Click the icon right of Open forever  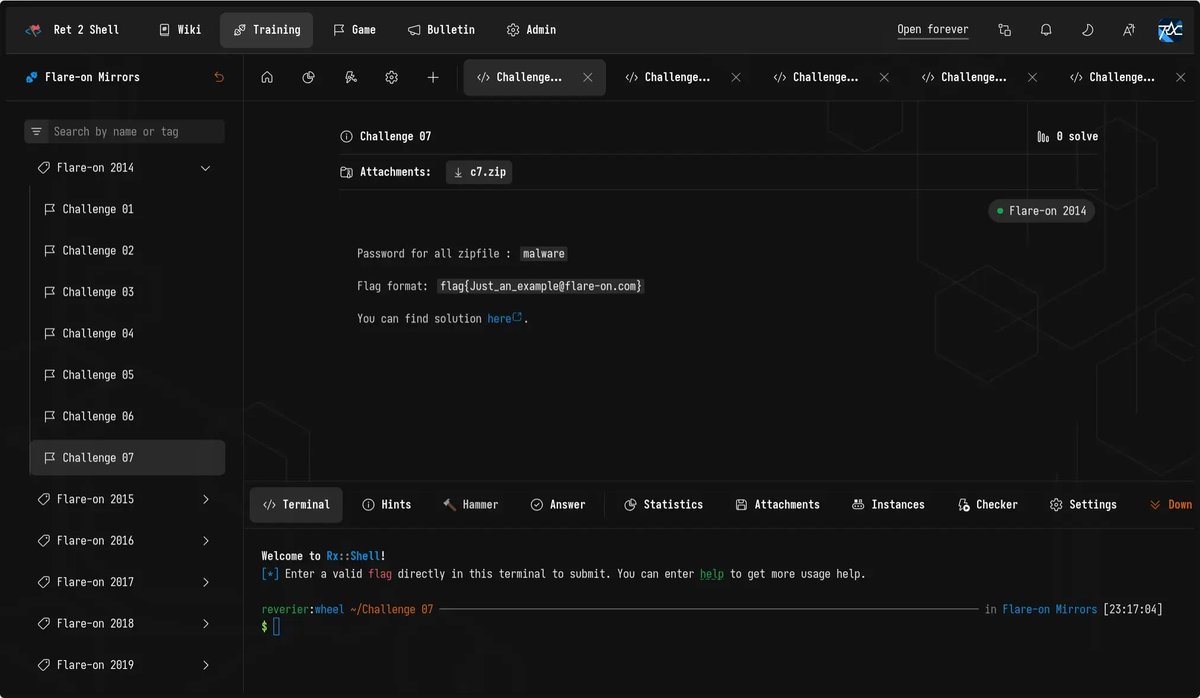click(x=1005, y=30)
